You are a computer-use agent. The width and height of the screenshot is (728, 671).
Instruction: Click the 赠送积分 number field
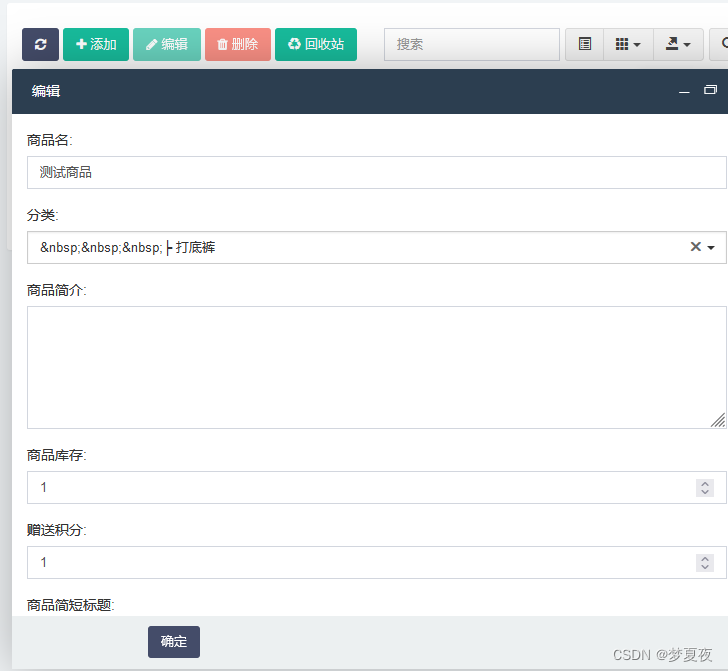(377, 562)
